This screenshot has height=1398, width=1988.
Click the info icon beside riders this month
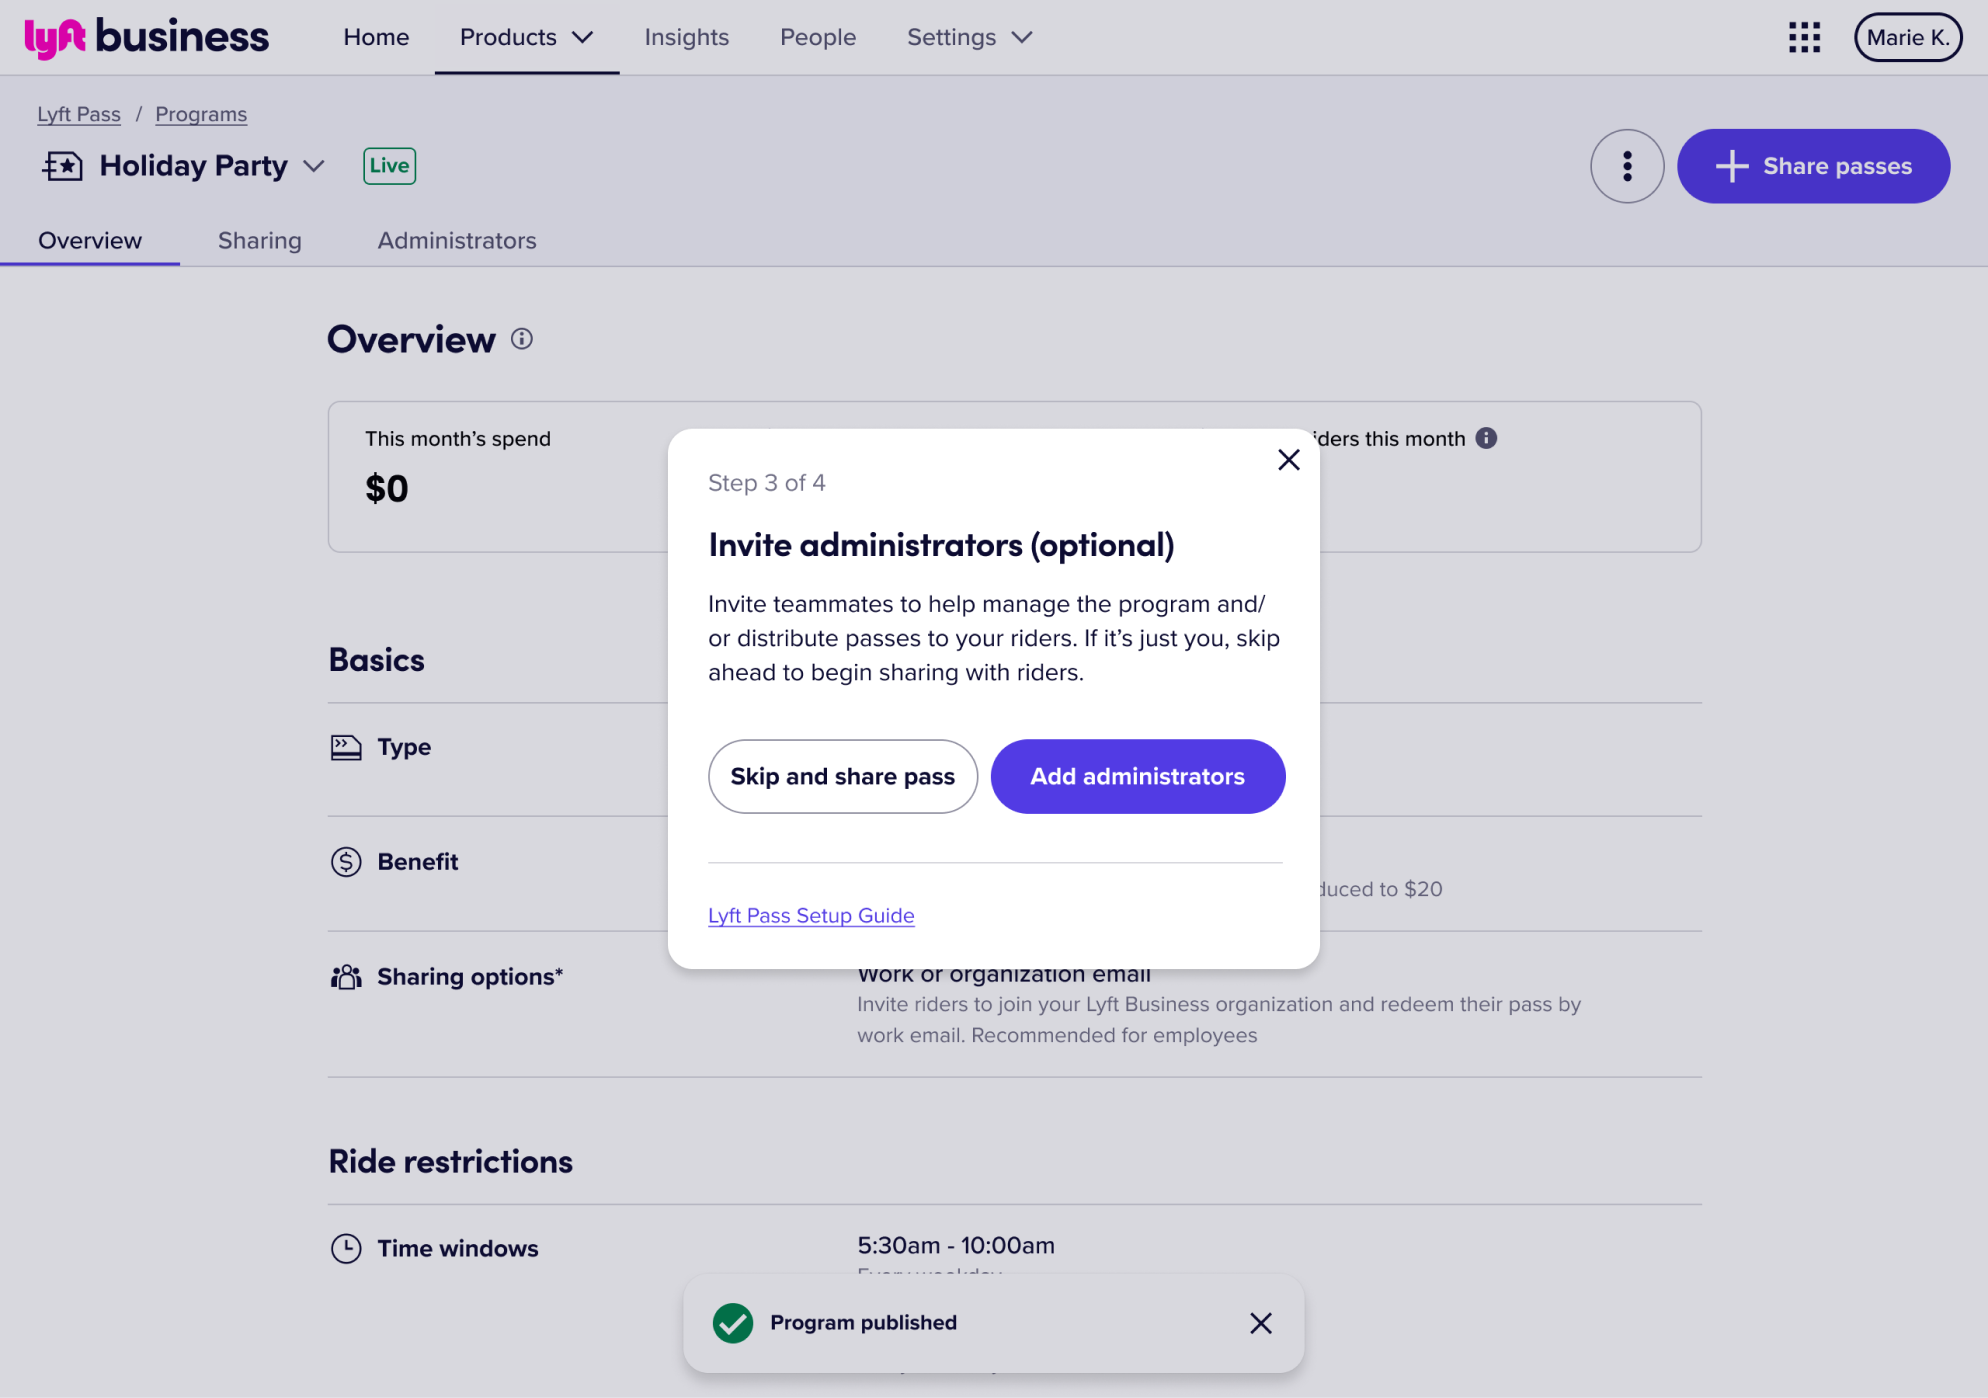(x=1486, y=438)
